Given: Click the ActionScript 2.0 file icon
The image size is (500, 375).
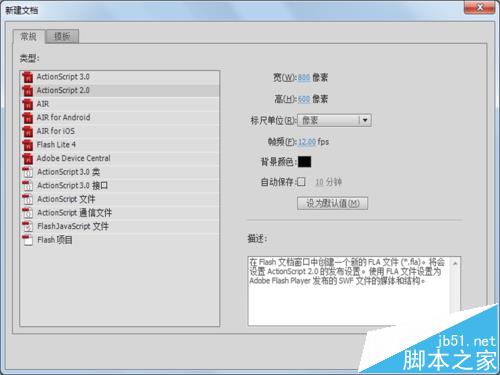Looking at the screenshot, I should pyautogui.click(x=28, y=91).
